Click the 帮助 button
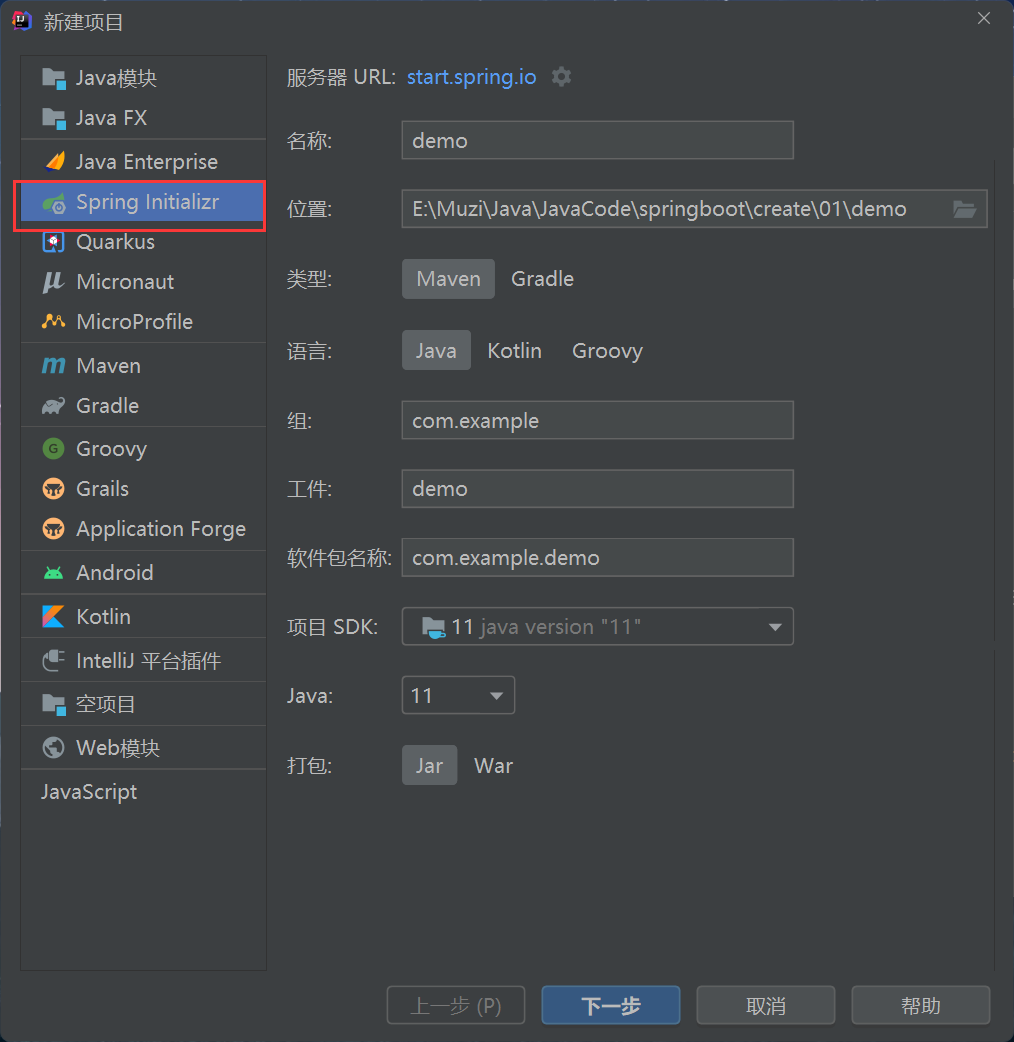Viewport: 1014px width, 1042px height. point(920,1005)
